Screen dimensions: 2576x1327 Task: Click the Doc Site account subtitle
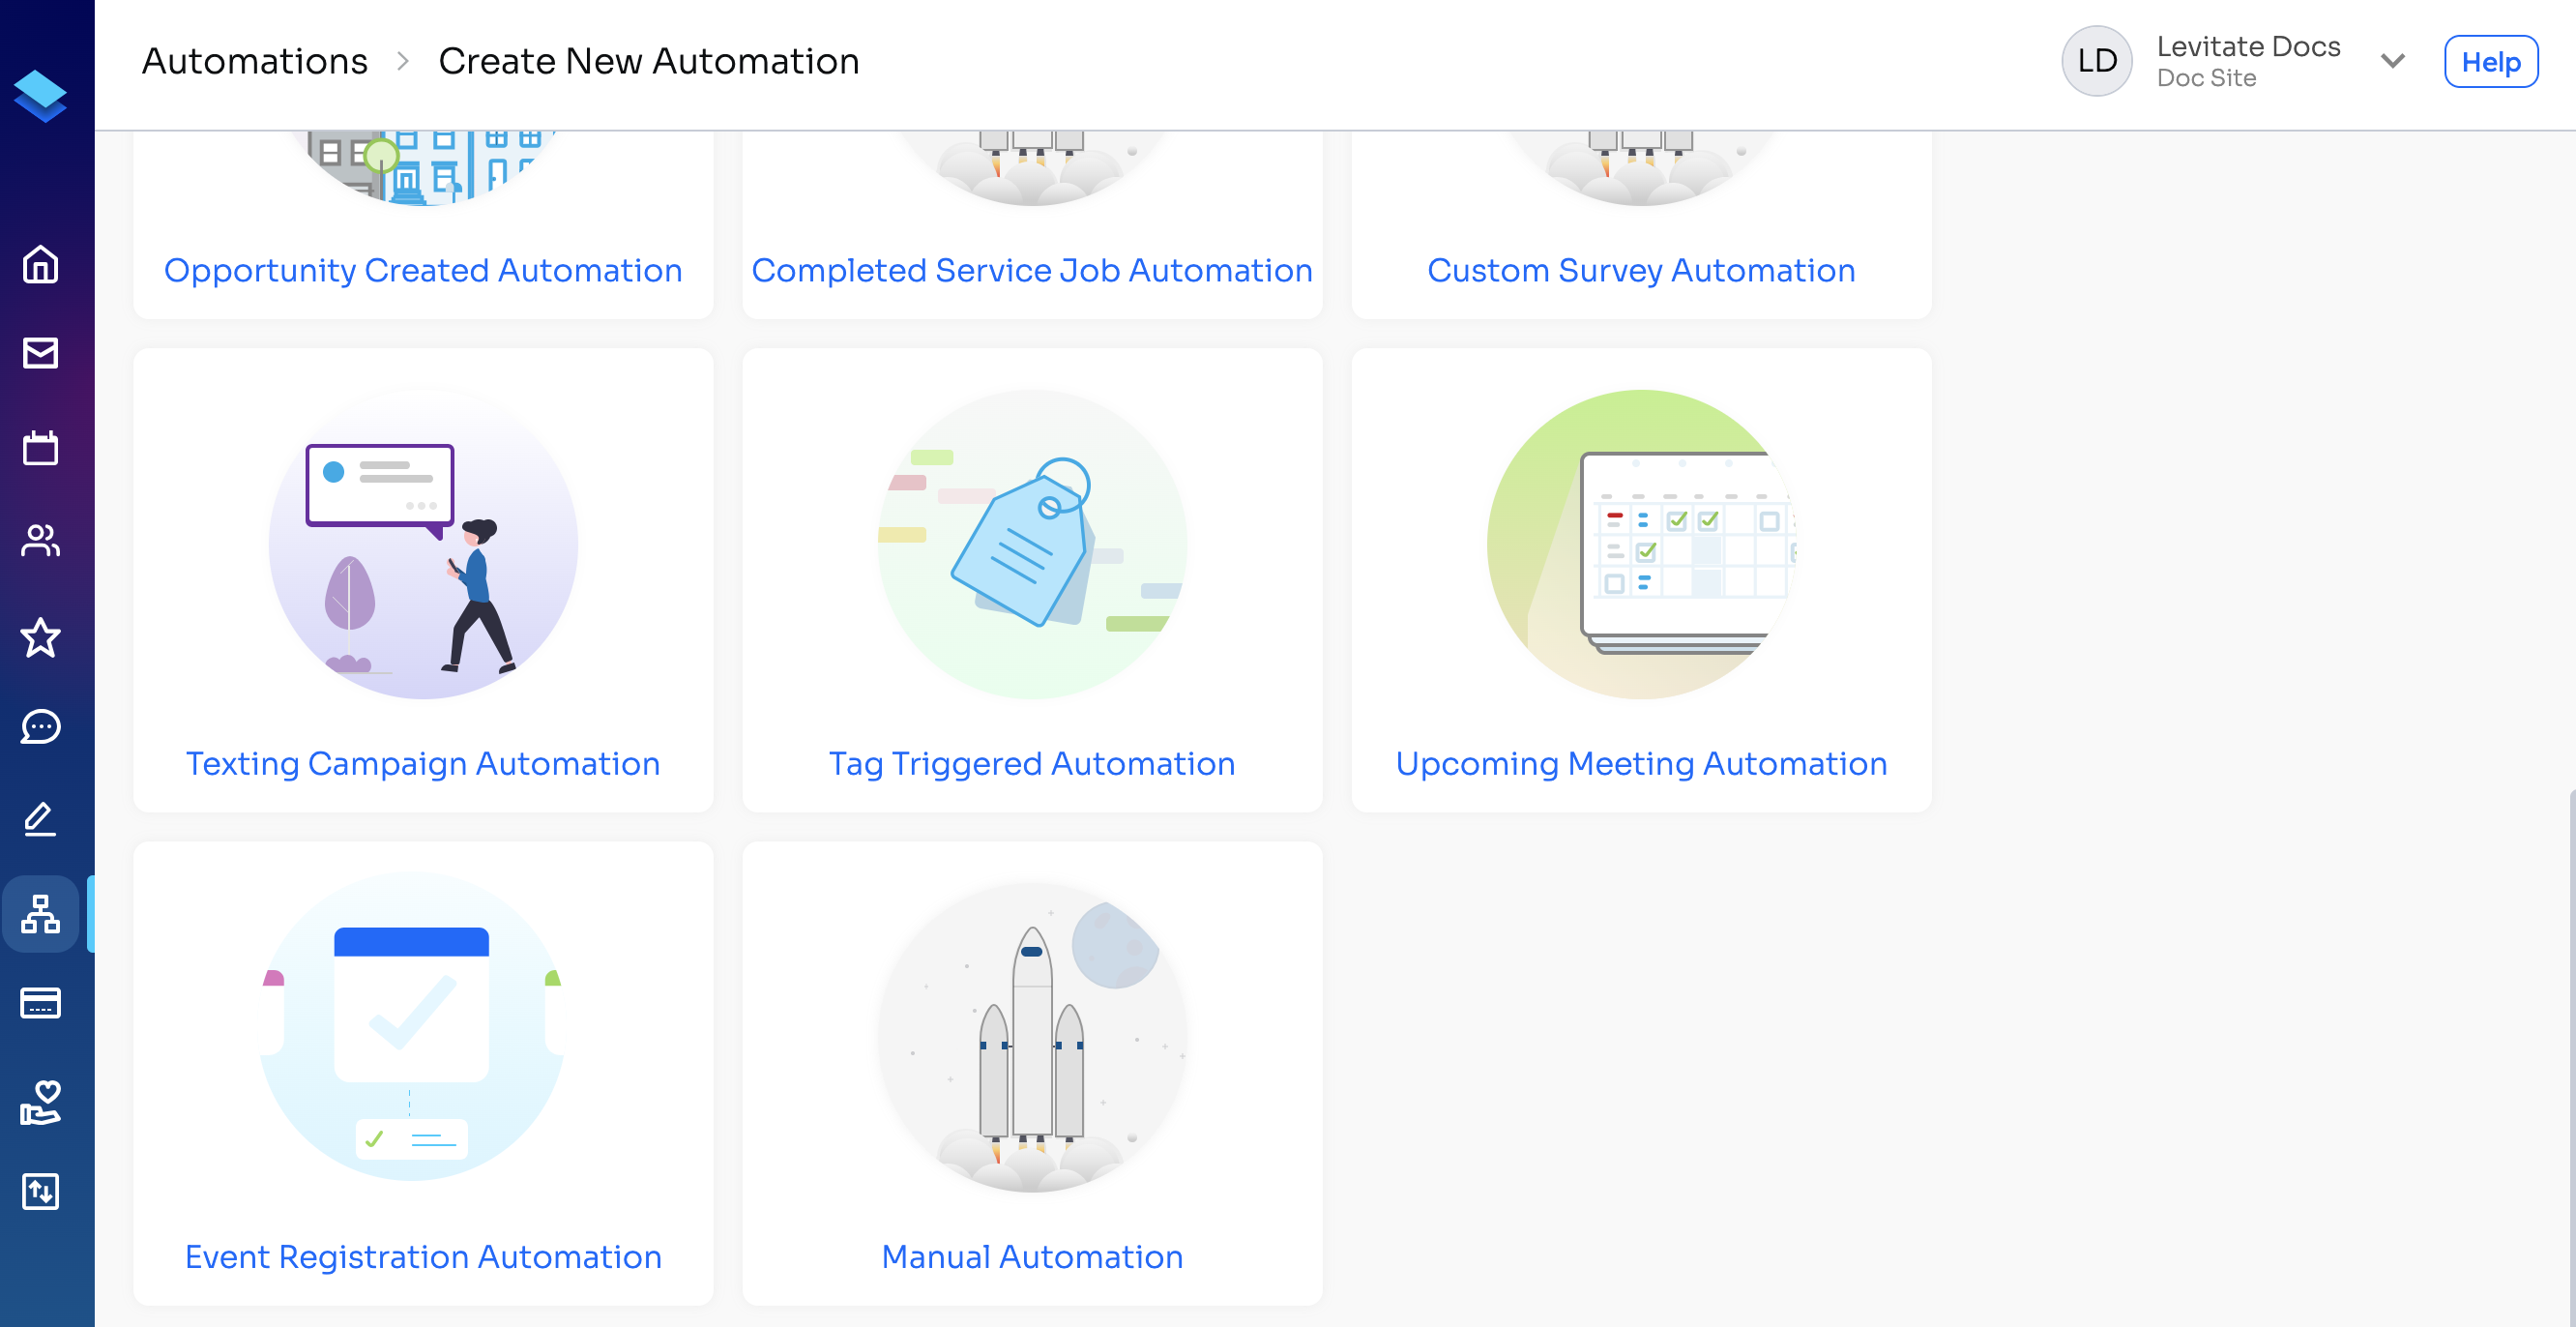[x=2206, y=78]
